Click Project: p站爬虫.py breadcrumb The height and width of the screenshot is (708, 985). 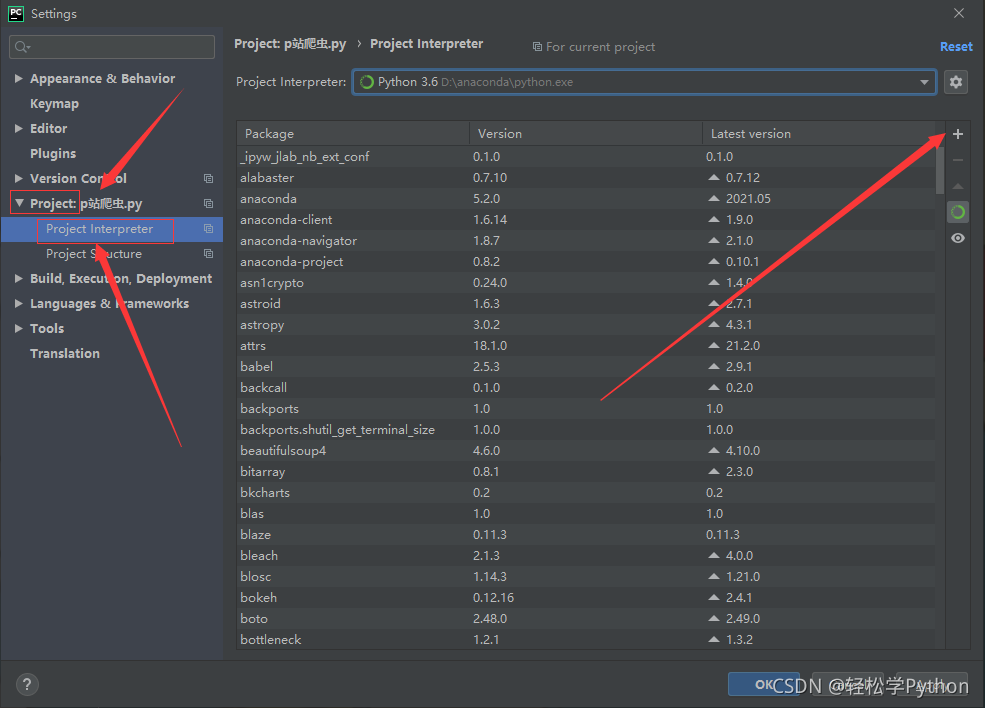pos(290,44)
